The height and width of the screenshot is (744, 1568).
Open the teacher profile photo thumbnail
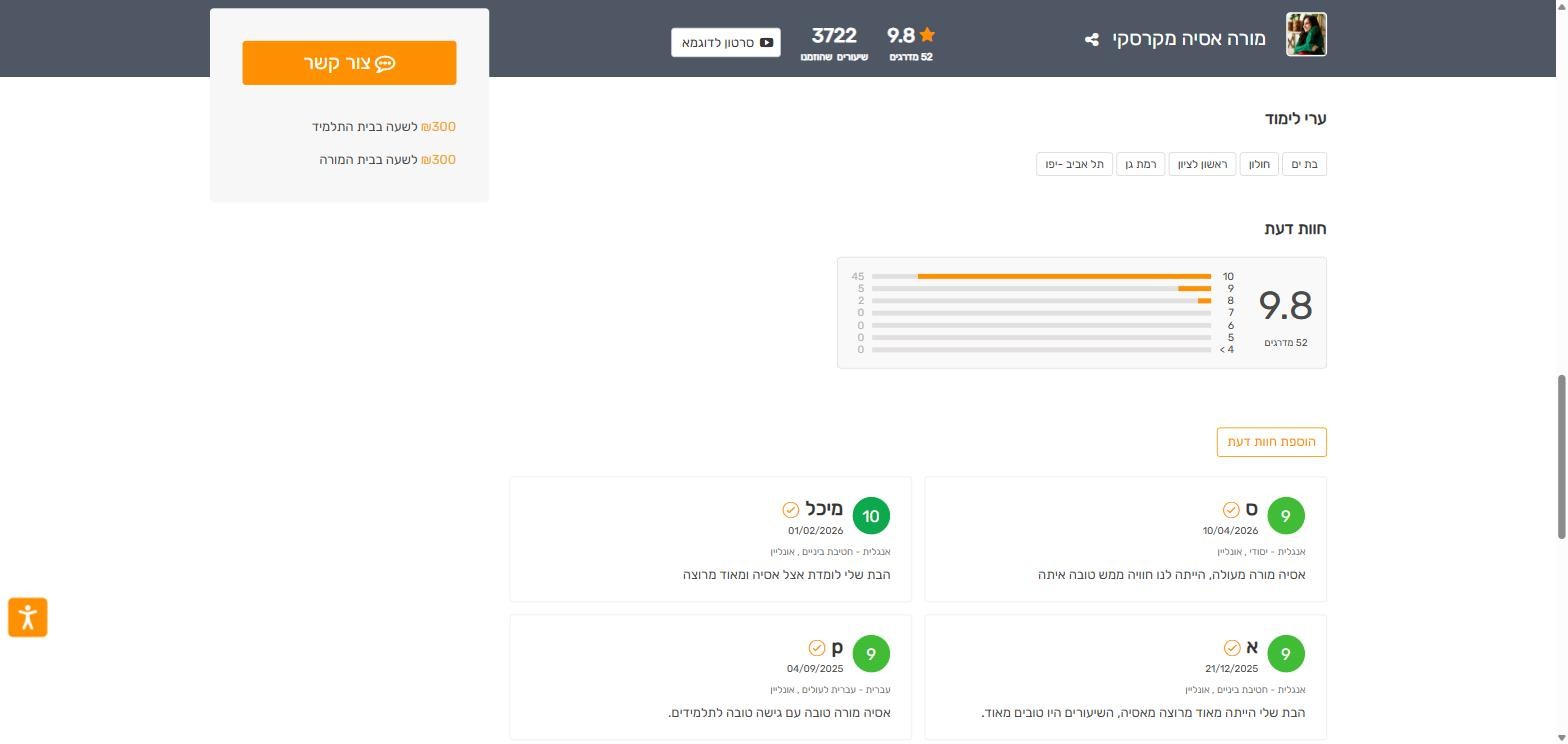[1306, 34]
